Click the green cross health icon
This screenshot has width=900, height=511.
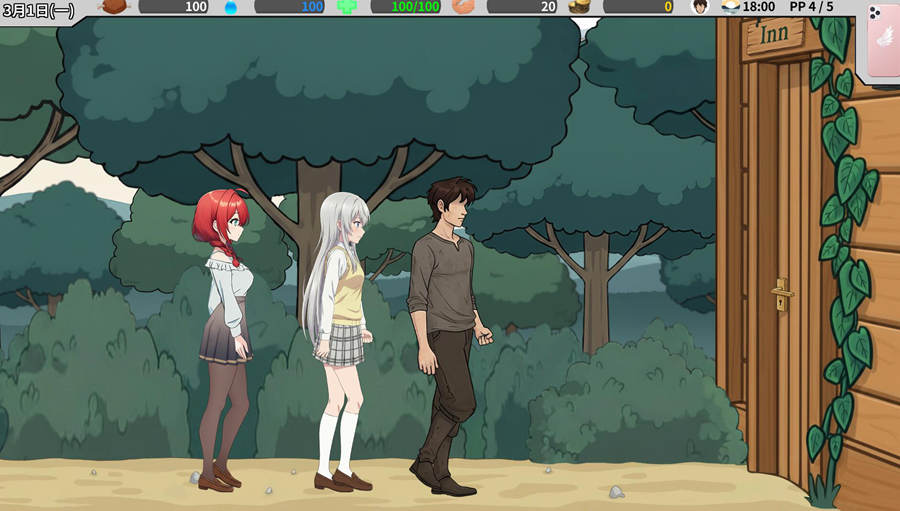347,7
